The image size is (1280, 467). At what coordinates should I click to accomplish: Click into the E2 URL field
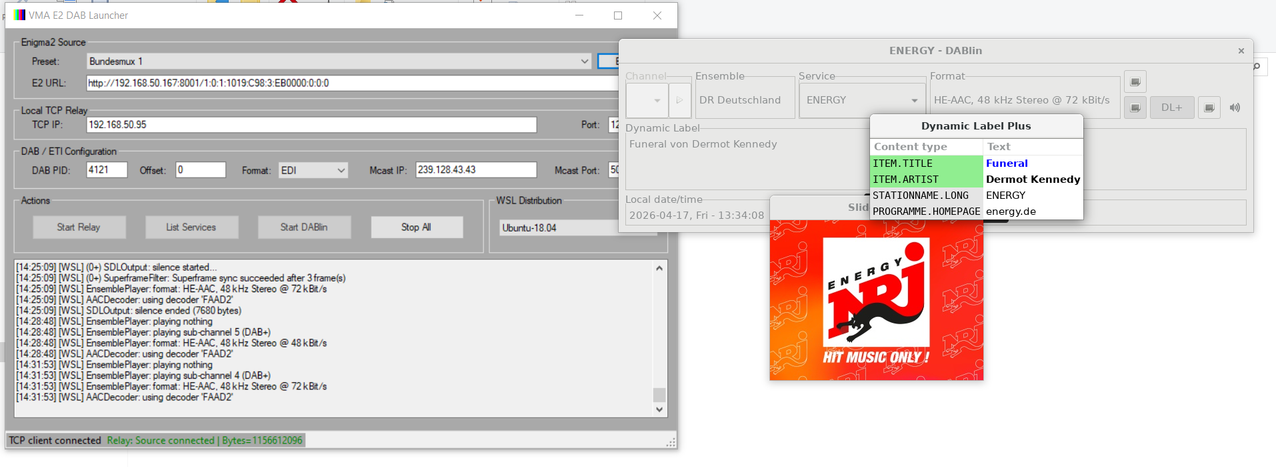coord(353,83)
